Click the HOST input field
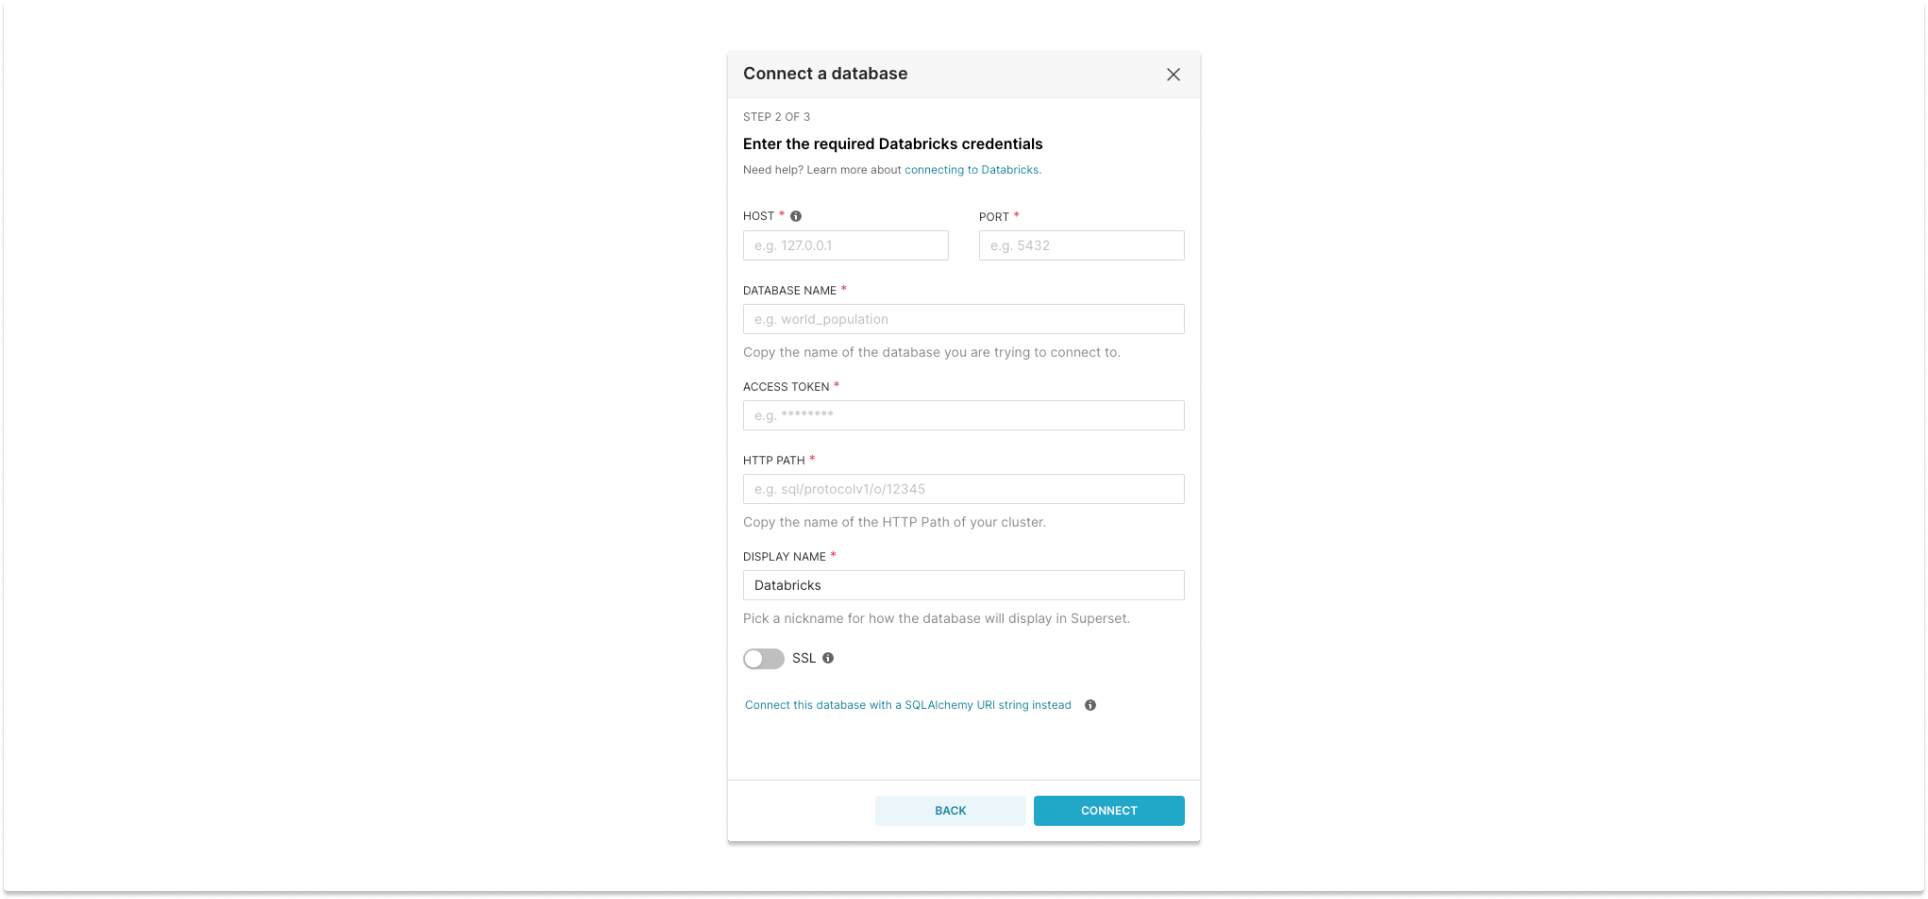 click(x=845, y=245)
